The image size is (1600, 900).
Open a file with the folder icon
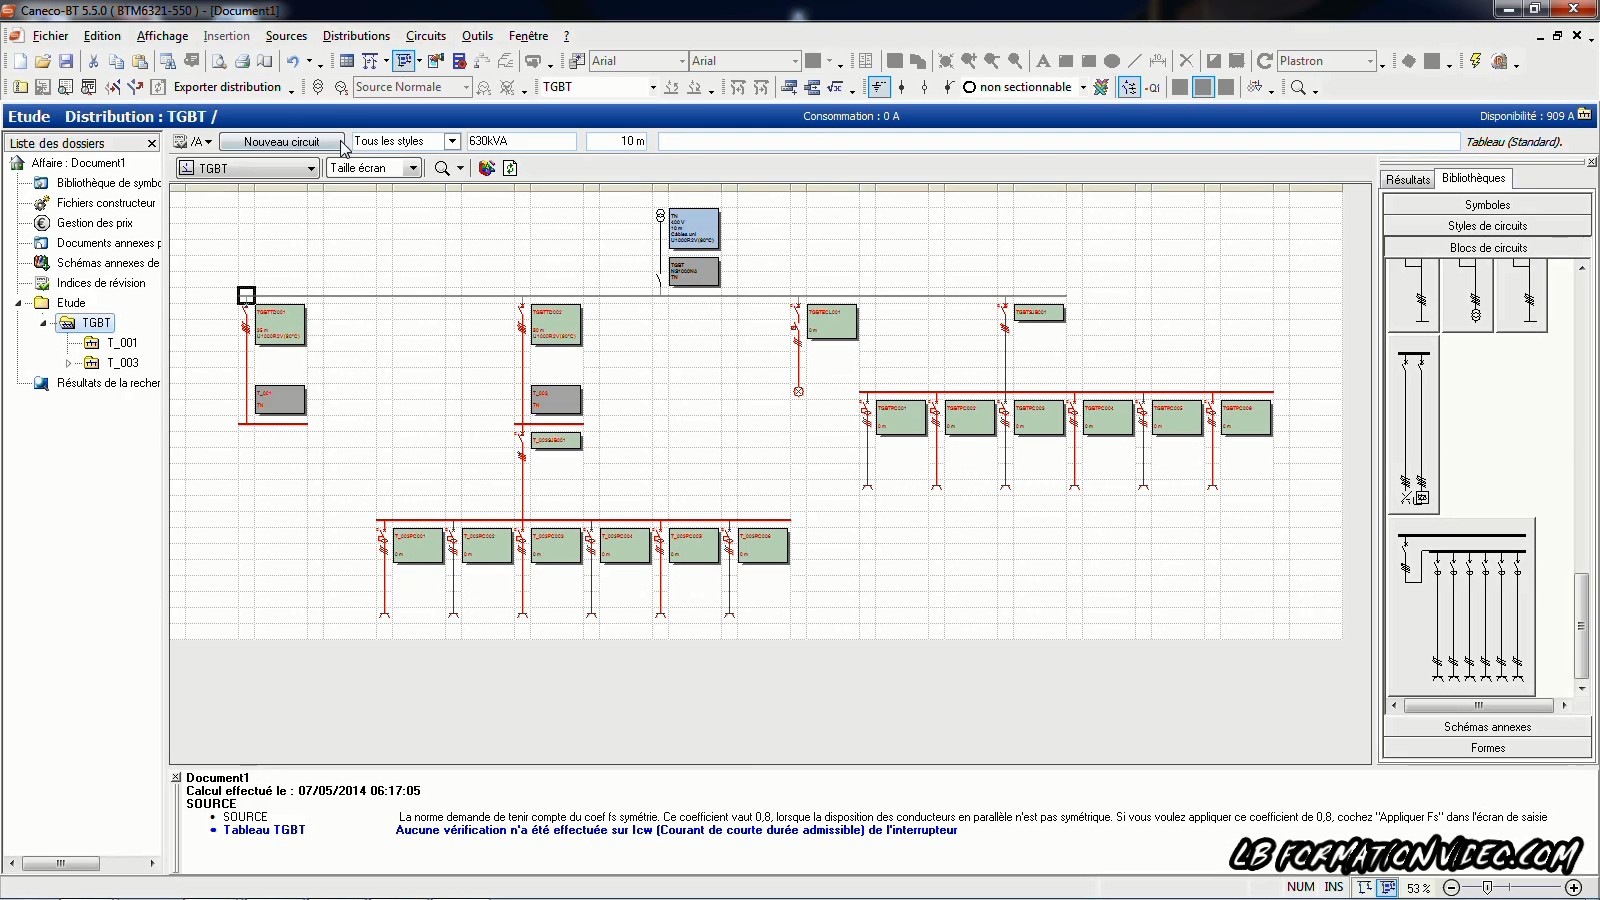tap(42, 61)
